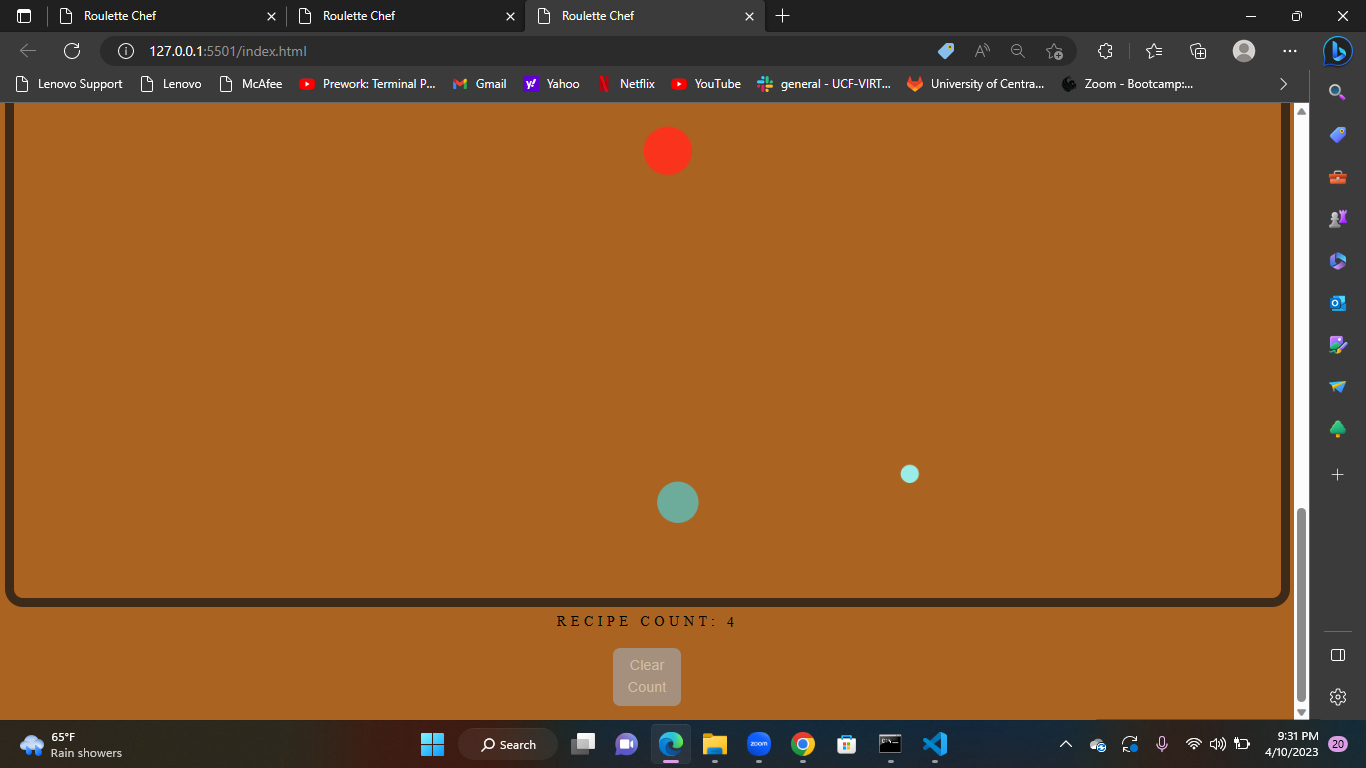Expand the bookmarks bar overflow chevron
Image resolution: width=1366 pixels, height=768 pixels.
[x=1283, y=84]
